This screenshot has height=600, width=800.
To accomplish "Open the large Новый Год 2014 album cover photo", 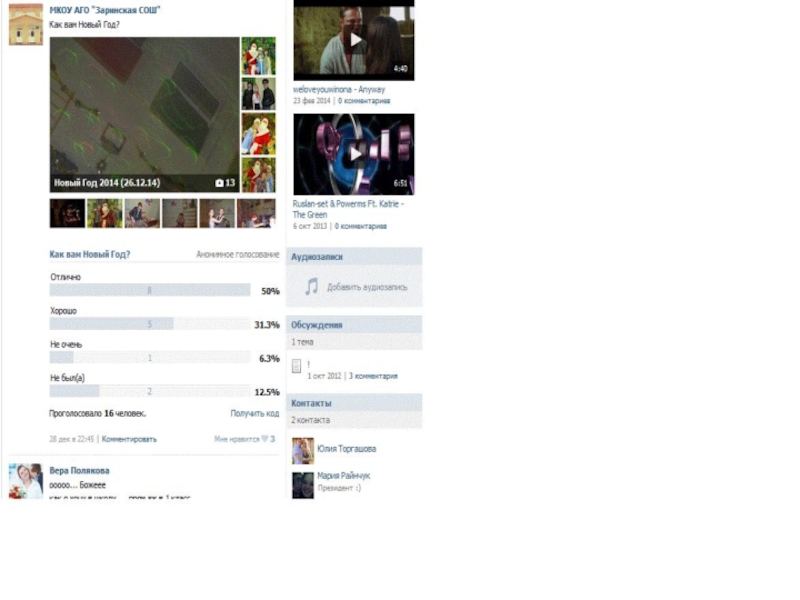I will 144,114.
